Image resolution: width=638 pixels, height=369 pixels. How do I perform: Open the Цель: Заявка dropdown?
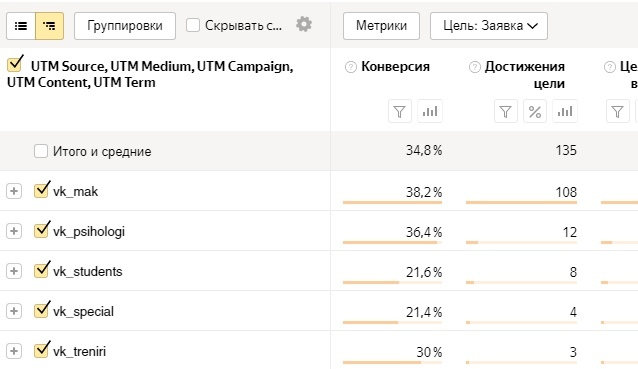pyautogui.click(x=489, y=26)
